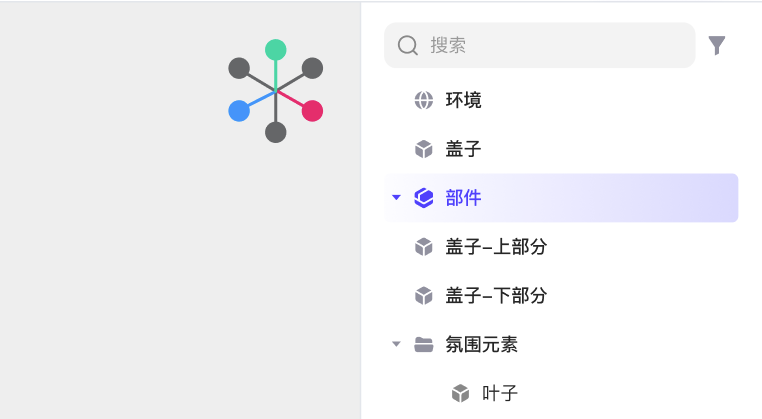This screenshot has width=762, height=419.
Task: Focus the 搜索 search field
Action: click(x=539, y=45)
